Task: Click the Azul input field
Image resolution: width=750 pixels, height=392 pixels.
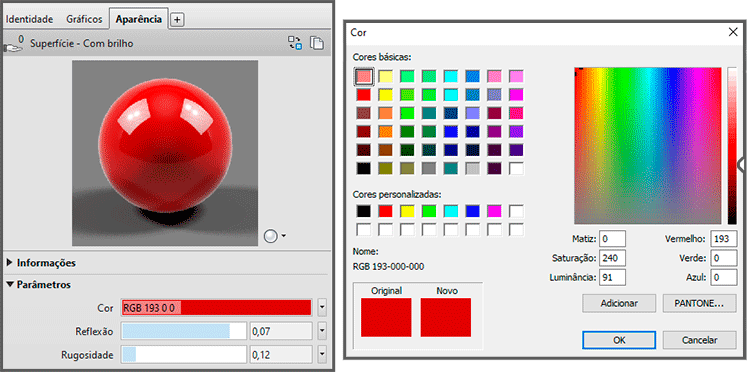Action: (x=723, y=277)
